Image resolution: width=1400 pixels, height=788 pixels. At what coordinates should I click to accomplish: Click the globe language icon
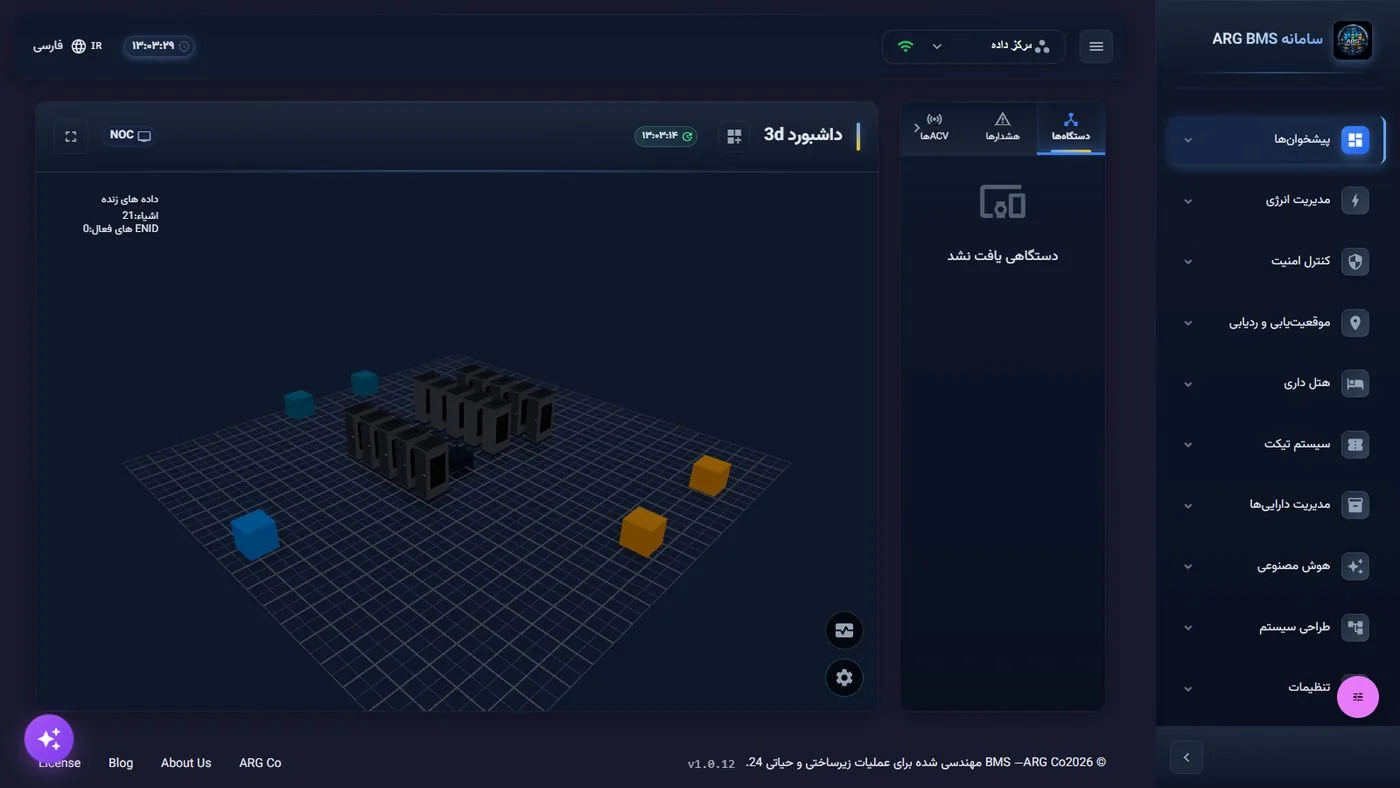click(79, 46)
